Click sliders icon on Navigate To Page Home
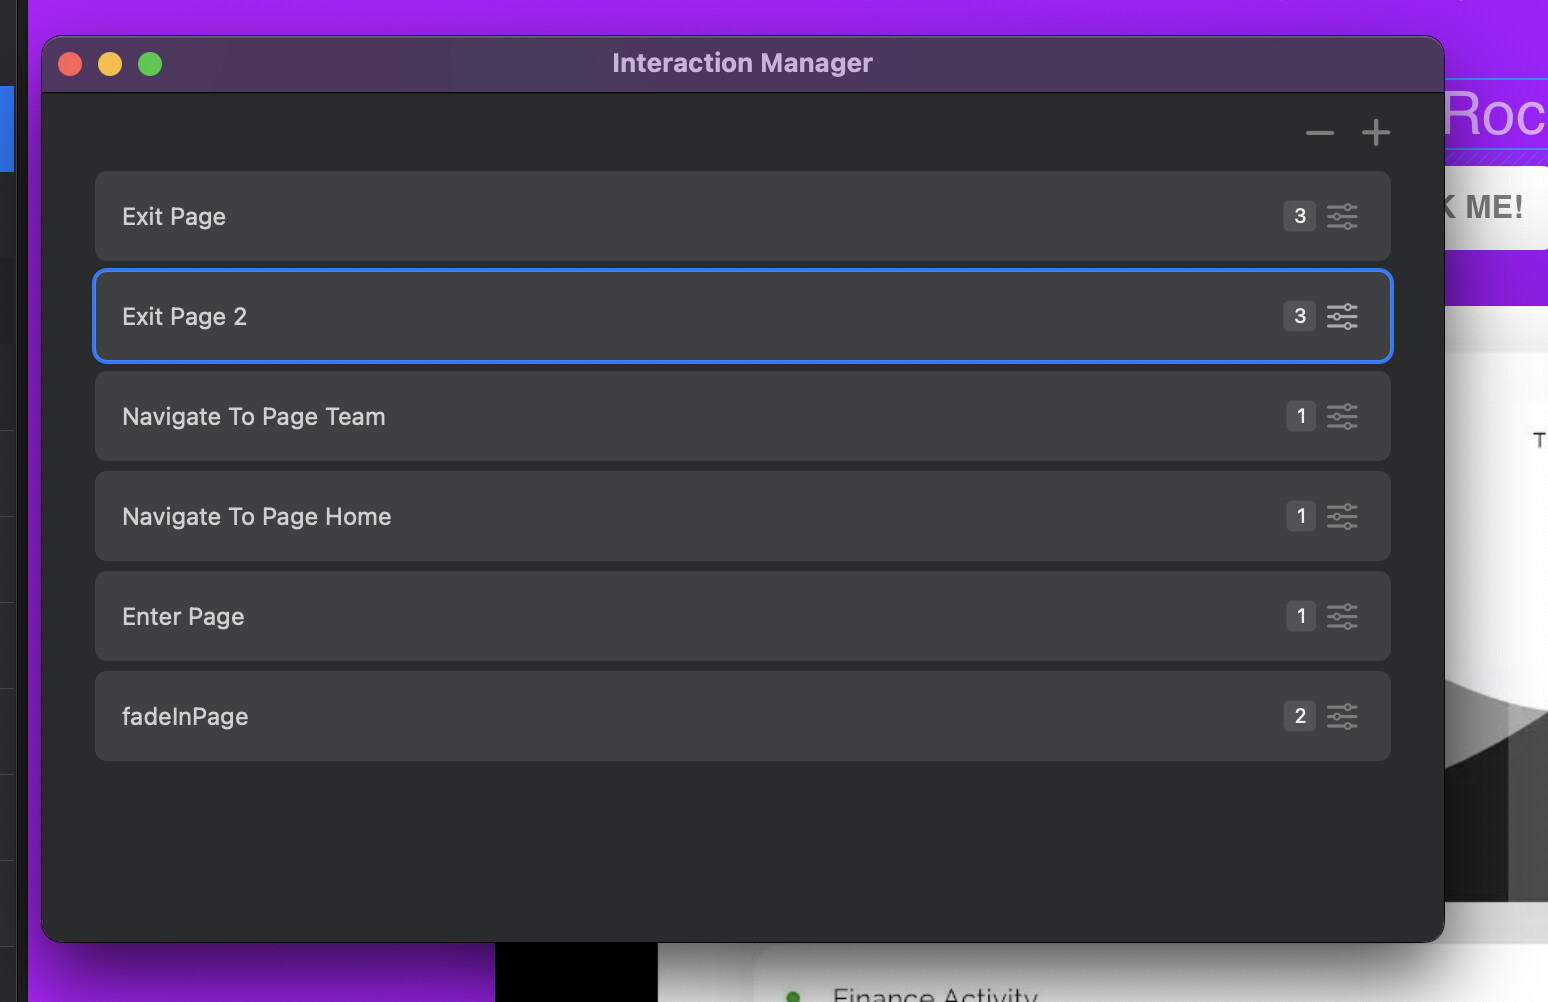Image resolution: width=1548 pixels, height=1002 pixels. (x=1342, y=516)
